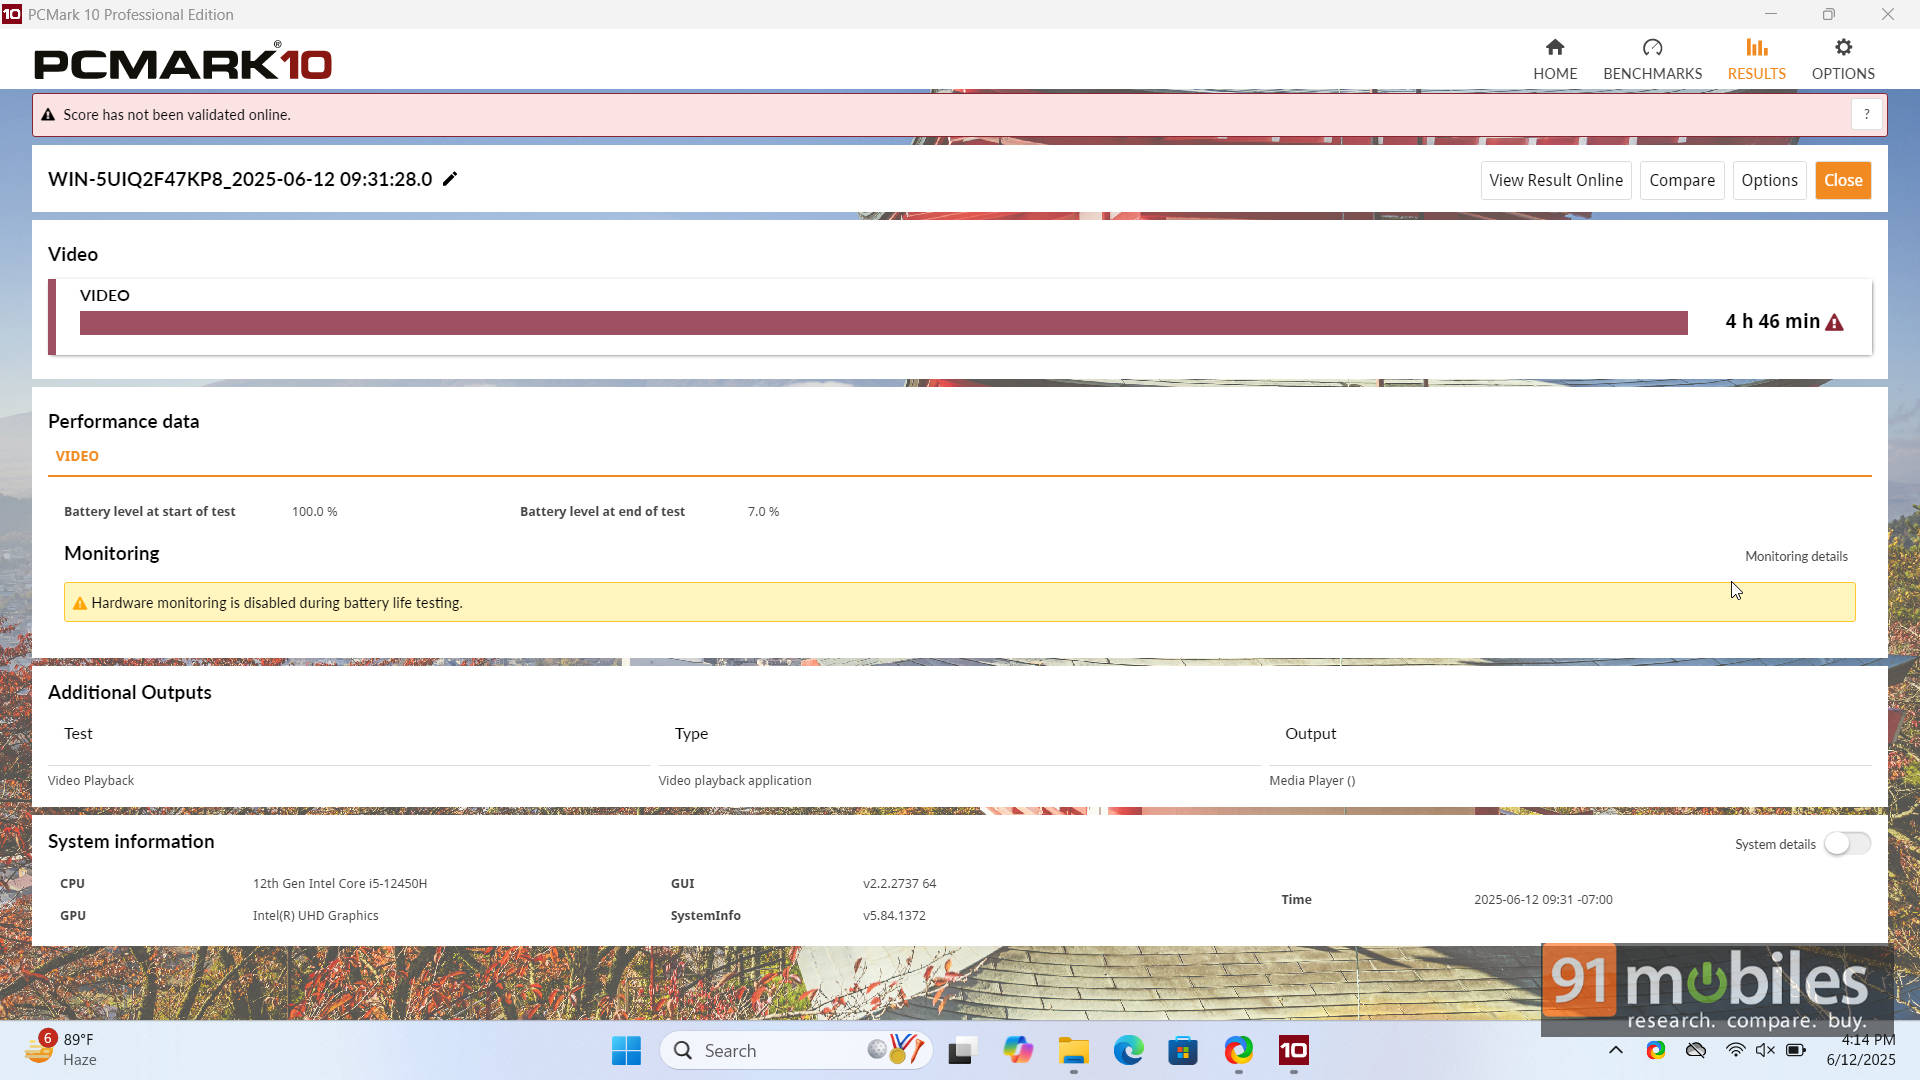Image resolution: width=1920 pixels, height=1080 pixels.
Task: Click the PCMark 10 logo
Action: tap(183, 62)
